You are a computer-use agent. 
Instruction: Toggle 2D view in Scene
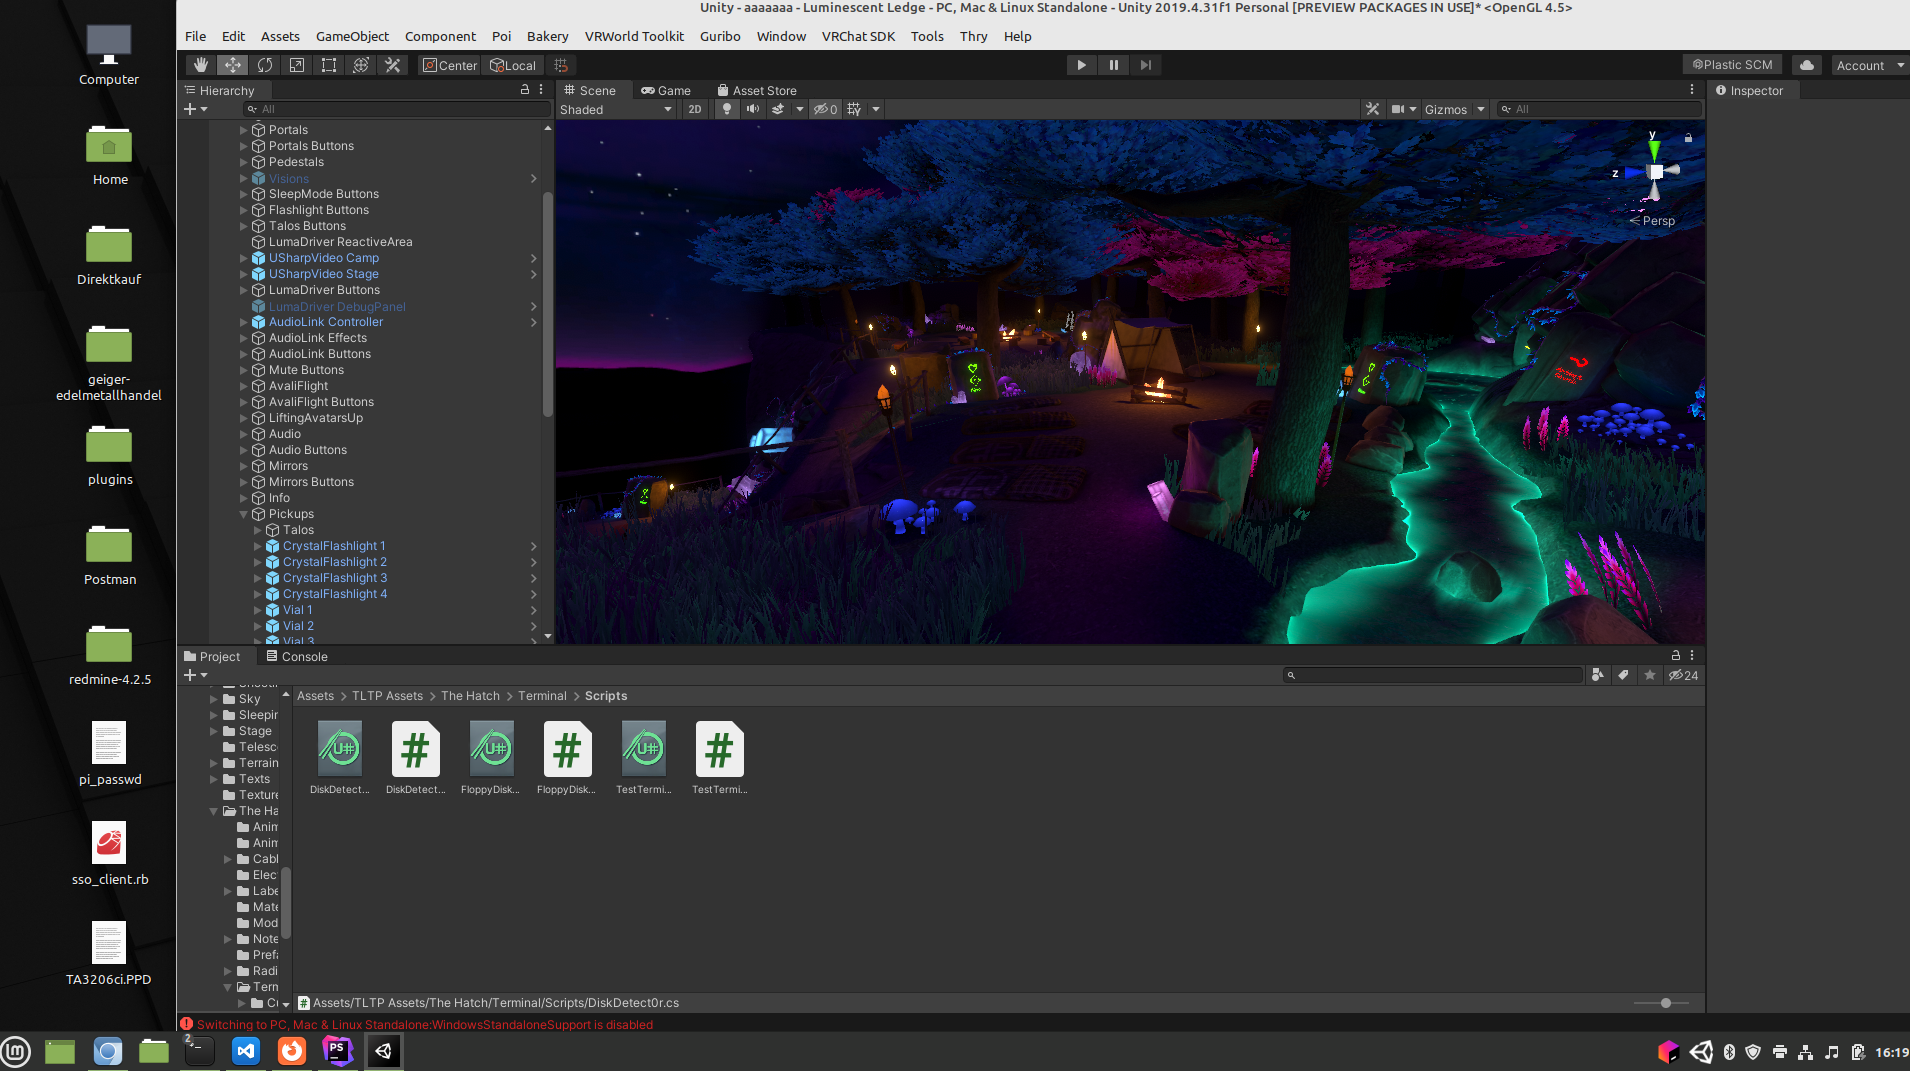[x=695, y=109]
